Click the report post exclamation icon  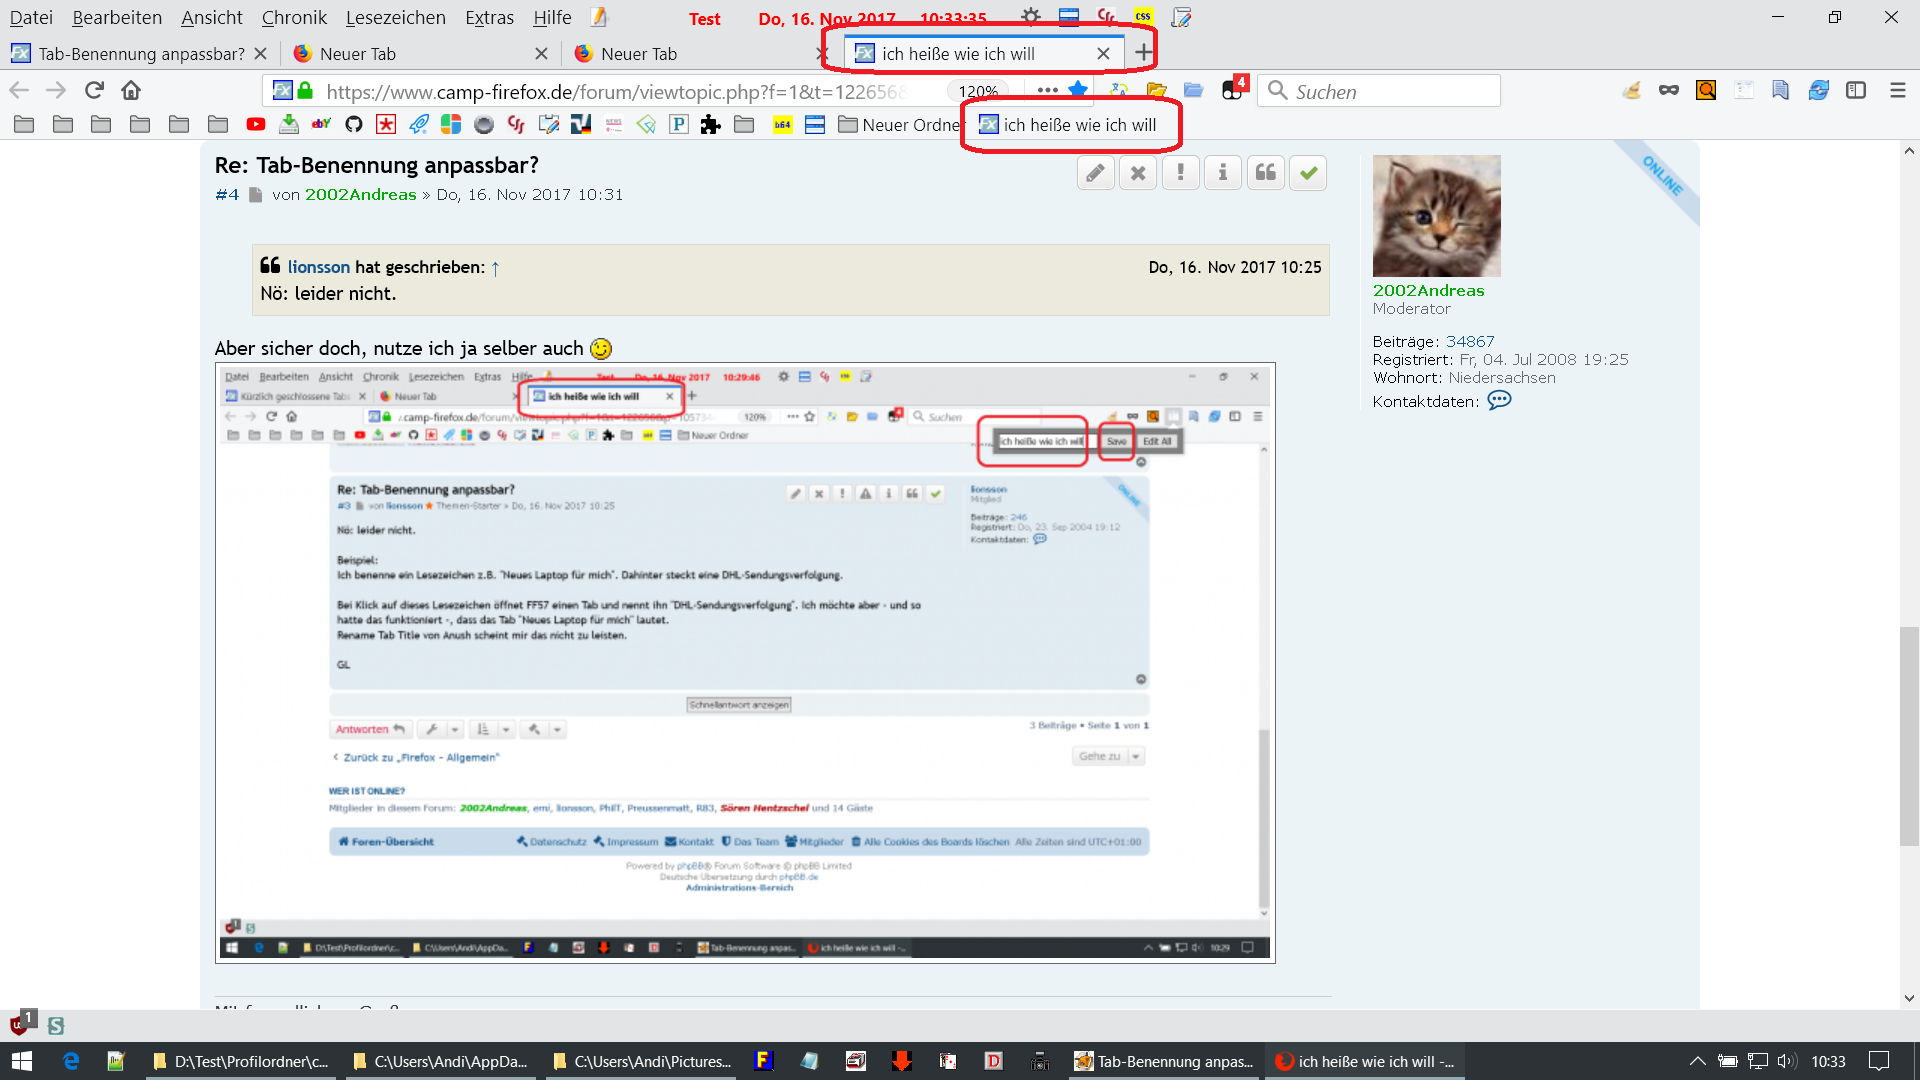point(1180,173)
